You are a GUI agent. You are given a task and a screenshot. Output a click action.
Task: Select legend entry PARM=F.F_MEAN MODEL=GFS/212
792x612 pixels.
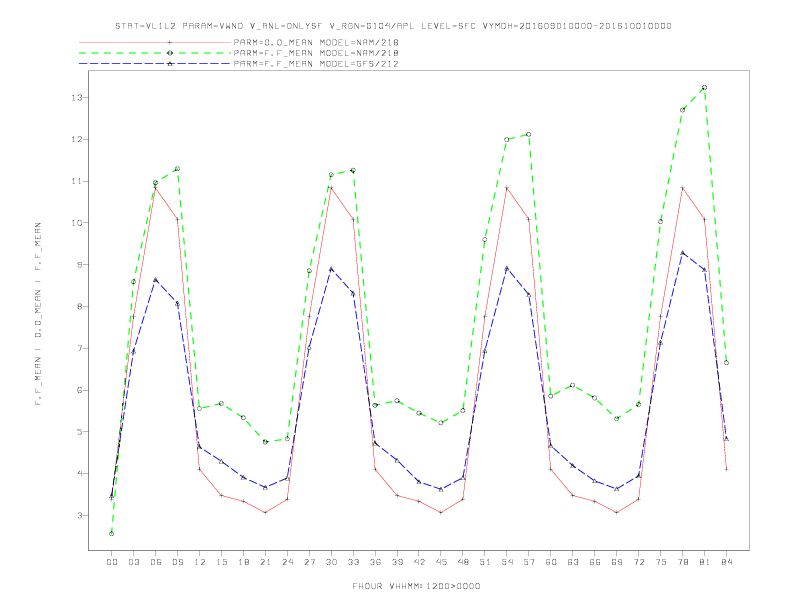[316, 64]
